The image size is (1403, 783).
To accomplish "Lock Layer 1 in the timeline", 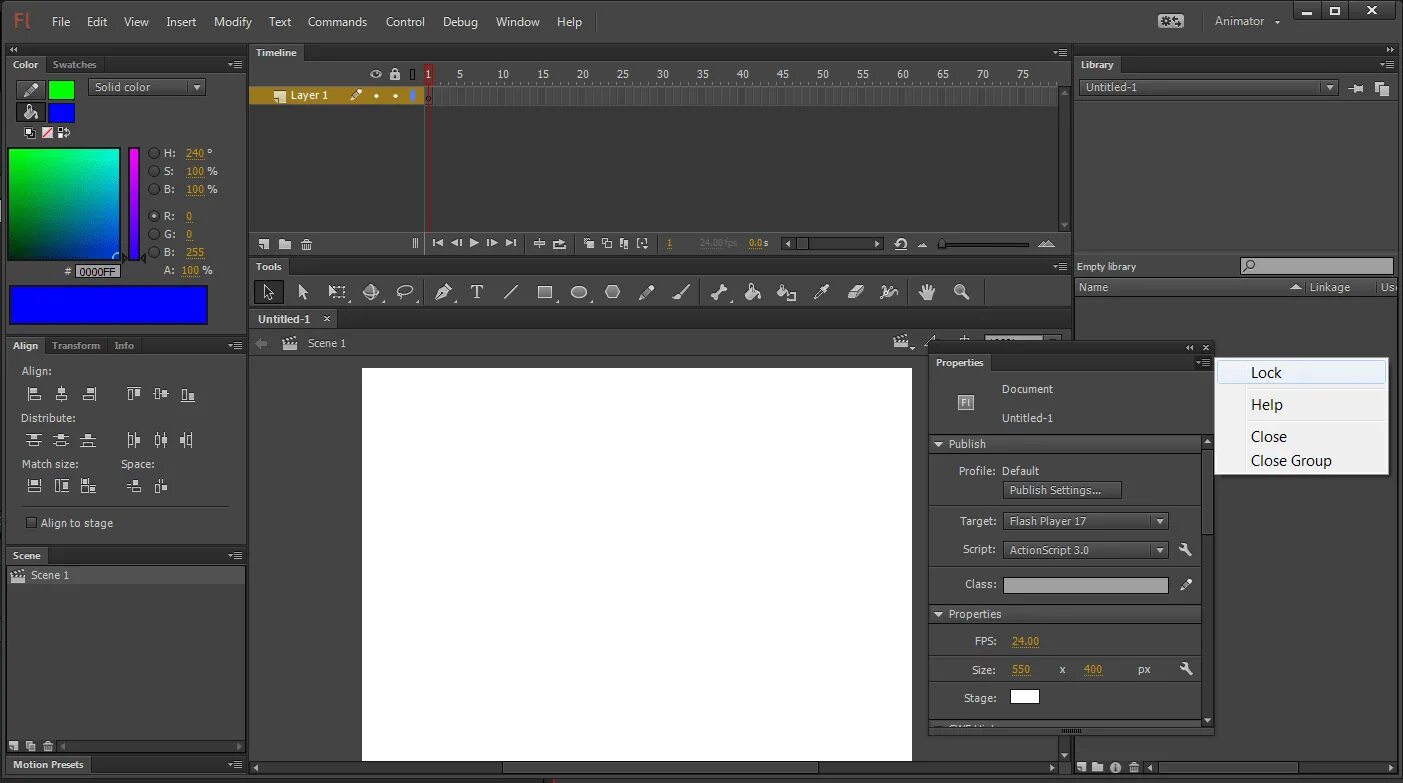I will 394,95.
